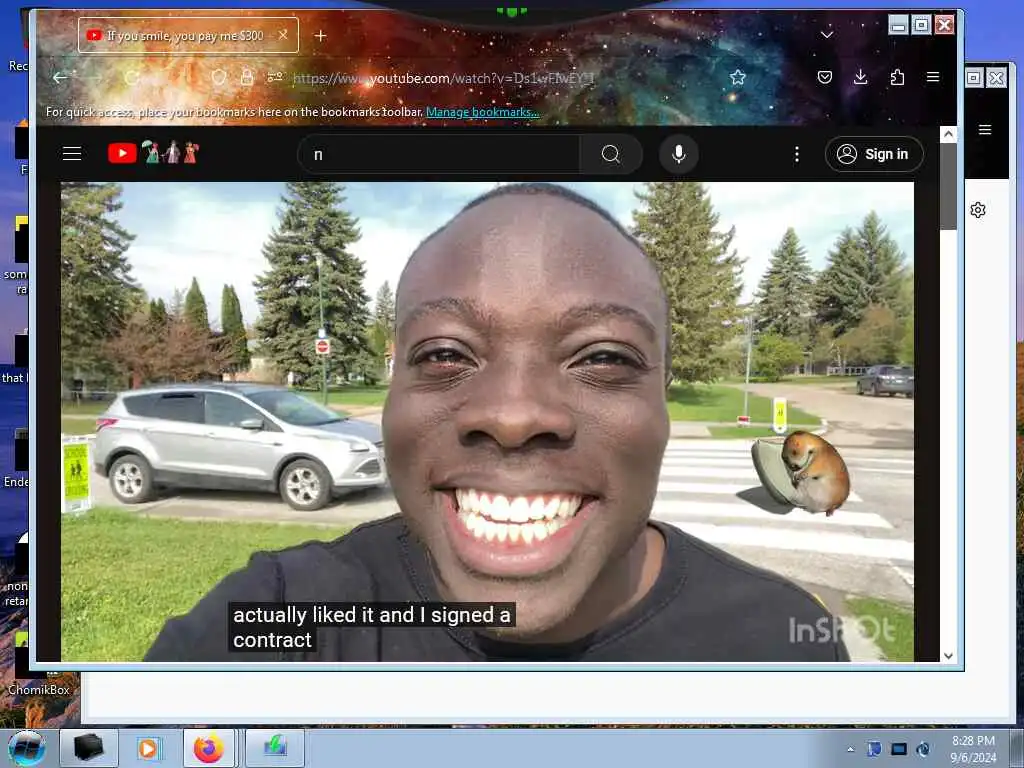Image resolution: width=1024 pixels, height=768 pixels.
Task: Open the black box taskbar app
Action: tap(89, 748)
